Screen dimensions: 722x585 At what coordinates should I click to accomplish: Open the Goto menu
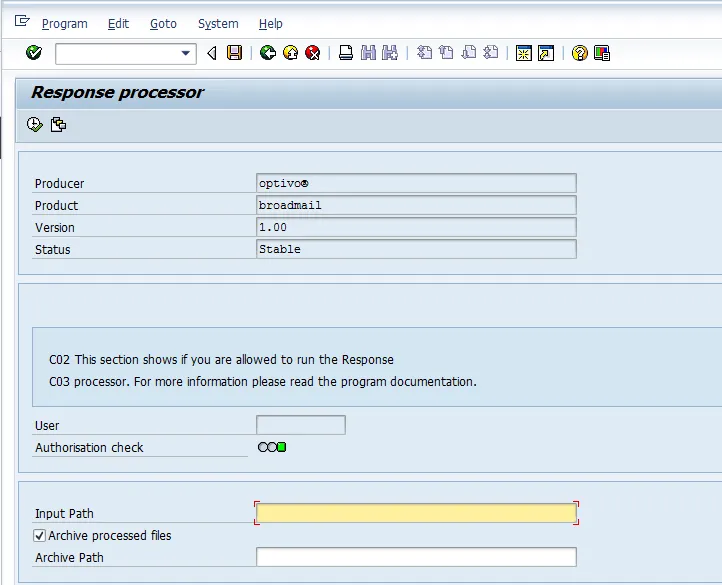163,23
